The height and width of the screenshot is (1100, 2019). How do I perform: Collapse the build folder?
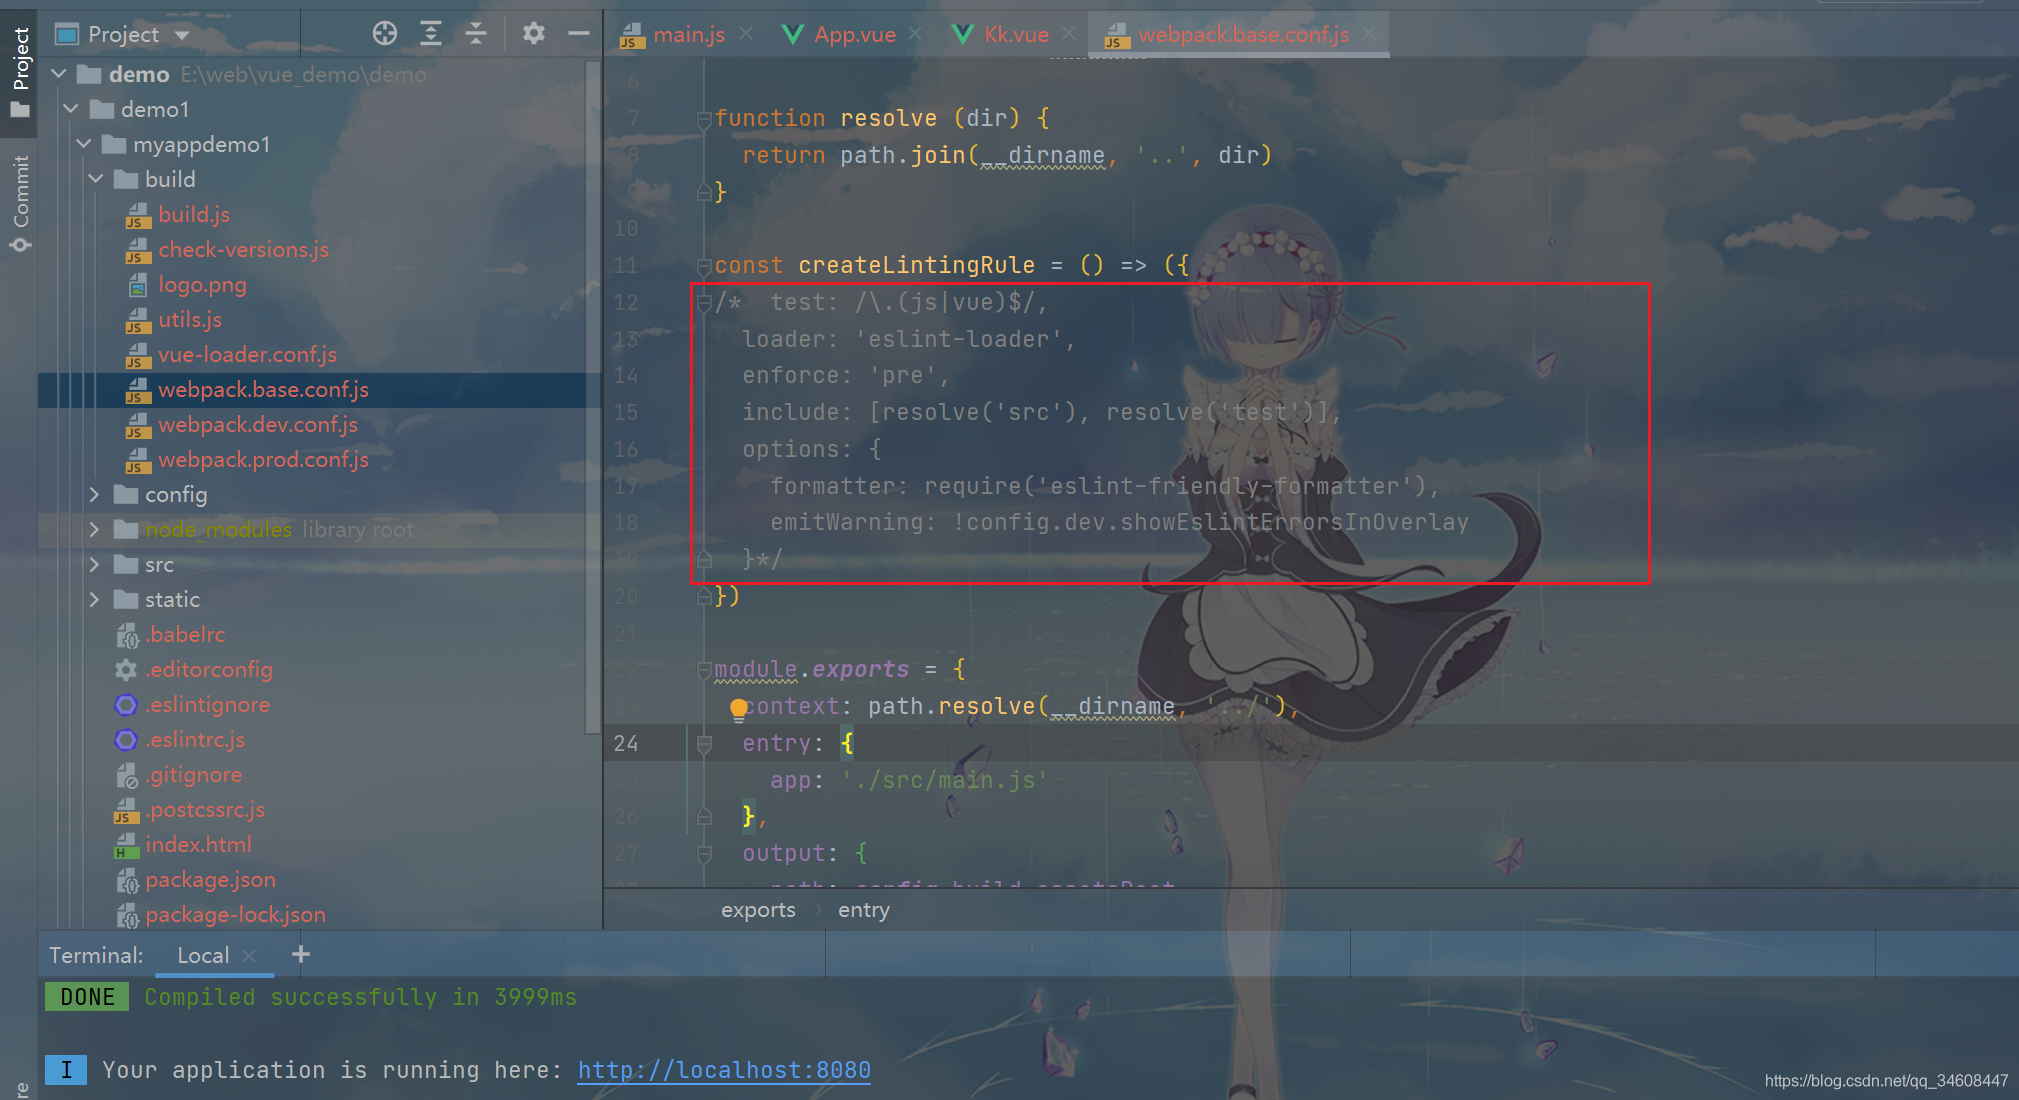96,179
